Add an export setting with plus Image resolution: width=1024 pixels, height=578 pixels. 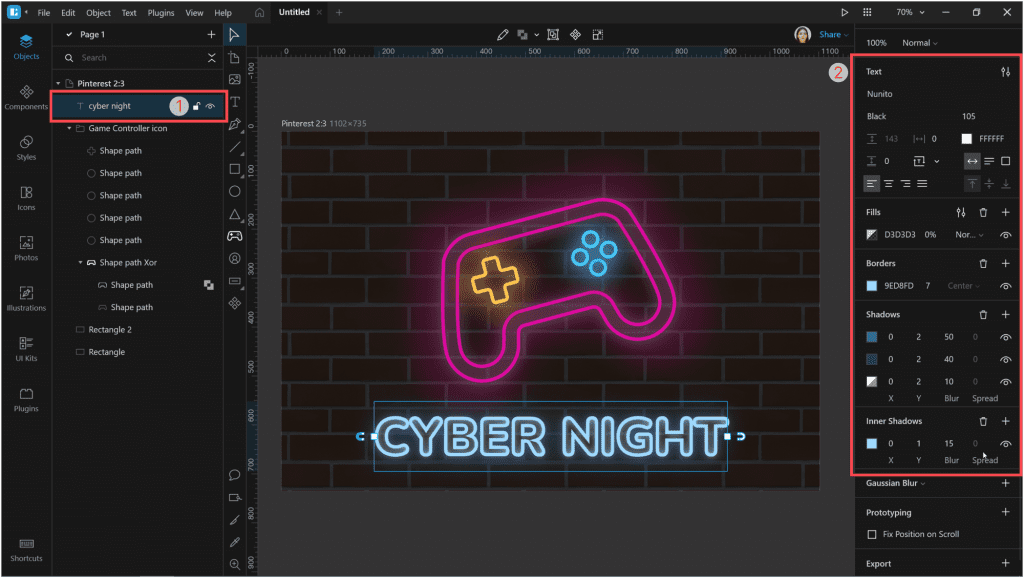pos(1005,564)
